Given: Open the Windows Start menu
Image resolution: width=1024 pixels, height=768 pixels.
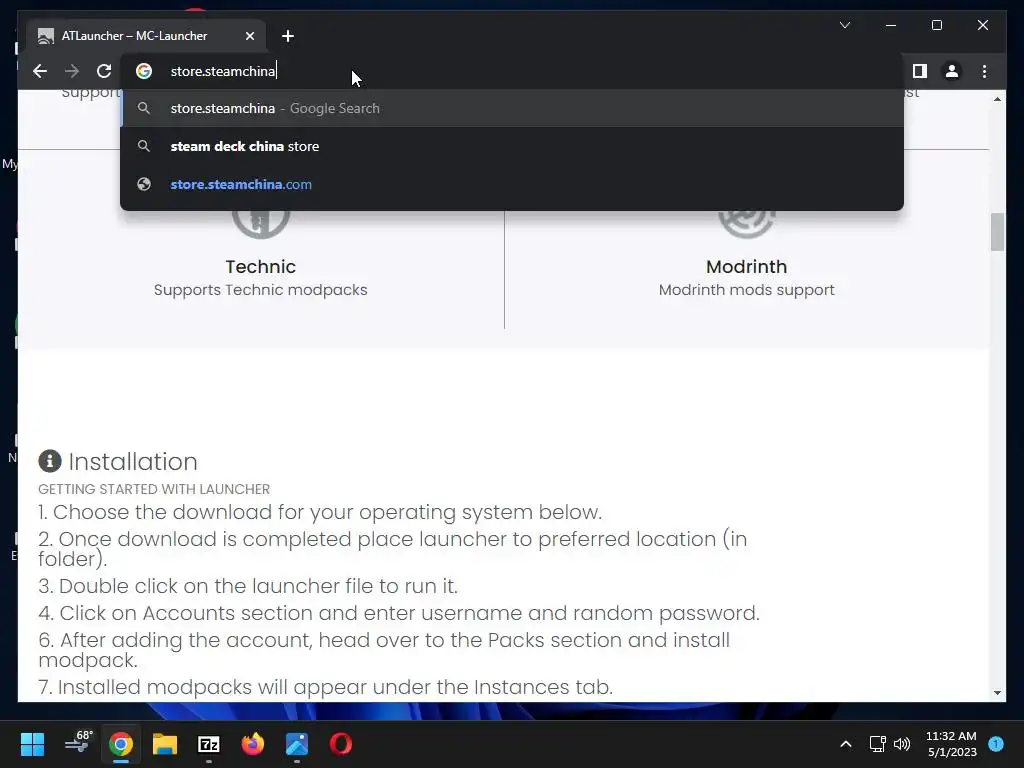Looking at the screenshot, I should point(32,744).
